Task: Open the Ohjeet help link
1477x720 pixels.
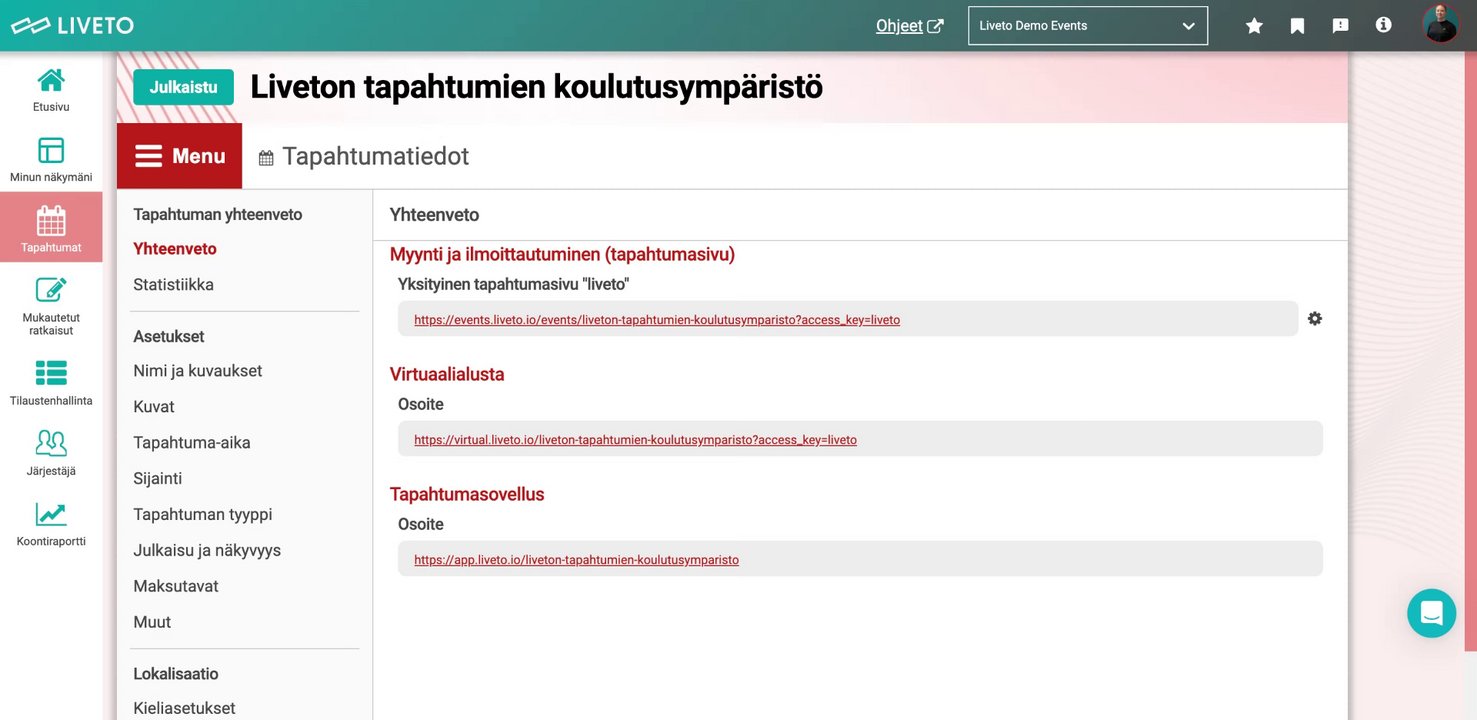Action: point(899,26)
